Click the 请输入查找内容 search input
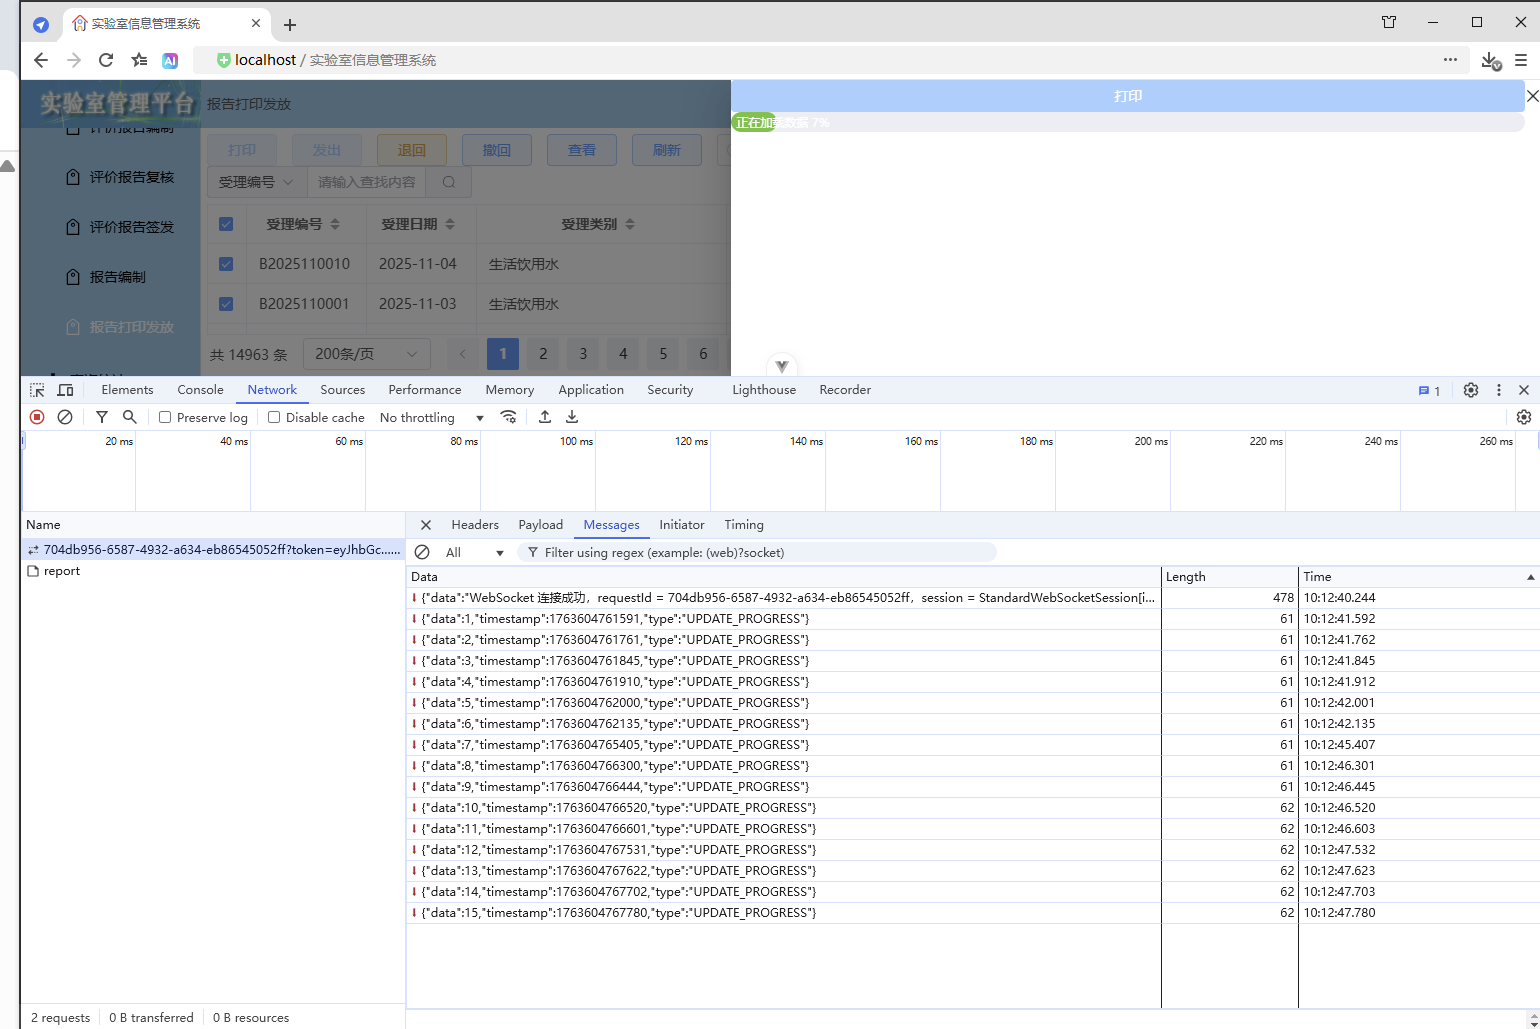Screen dimensions: 1540x1029 [366, 182]
